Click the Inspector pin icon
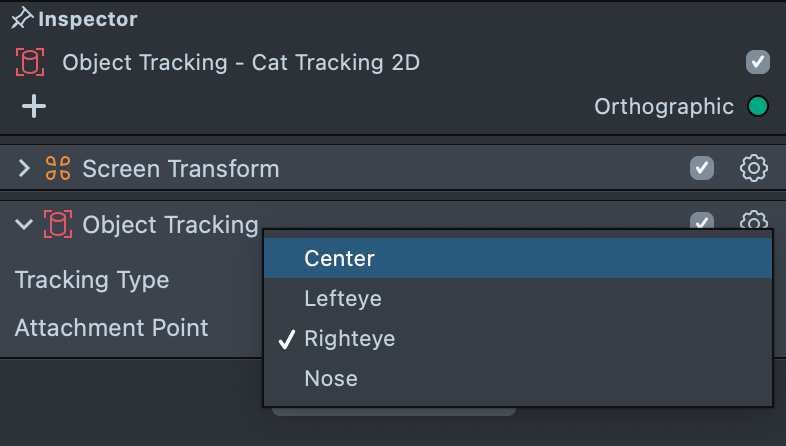The width and height of the screenshot is (786, 446). click(21, 19)
